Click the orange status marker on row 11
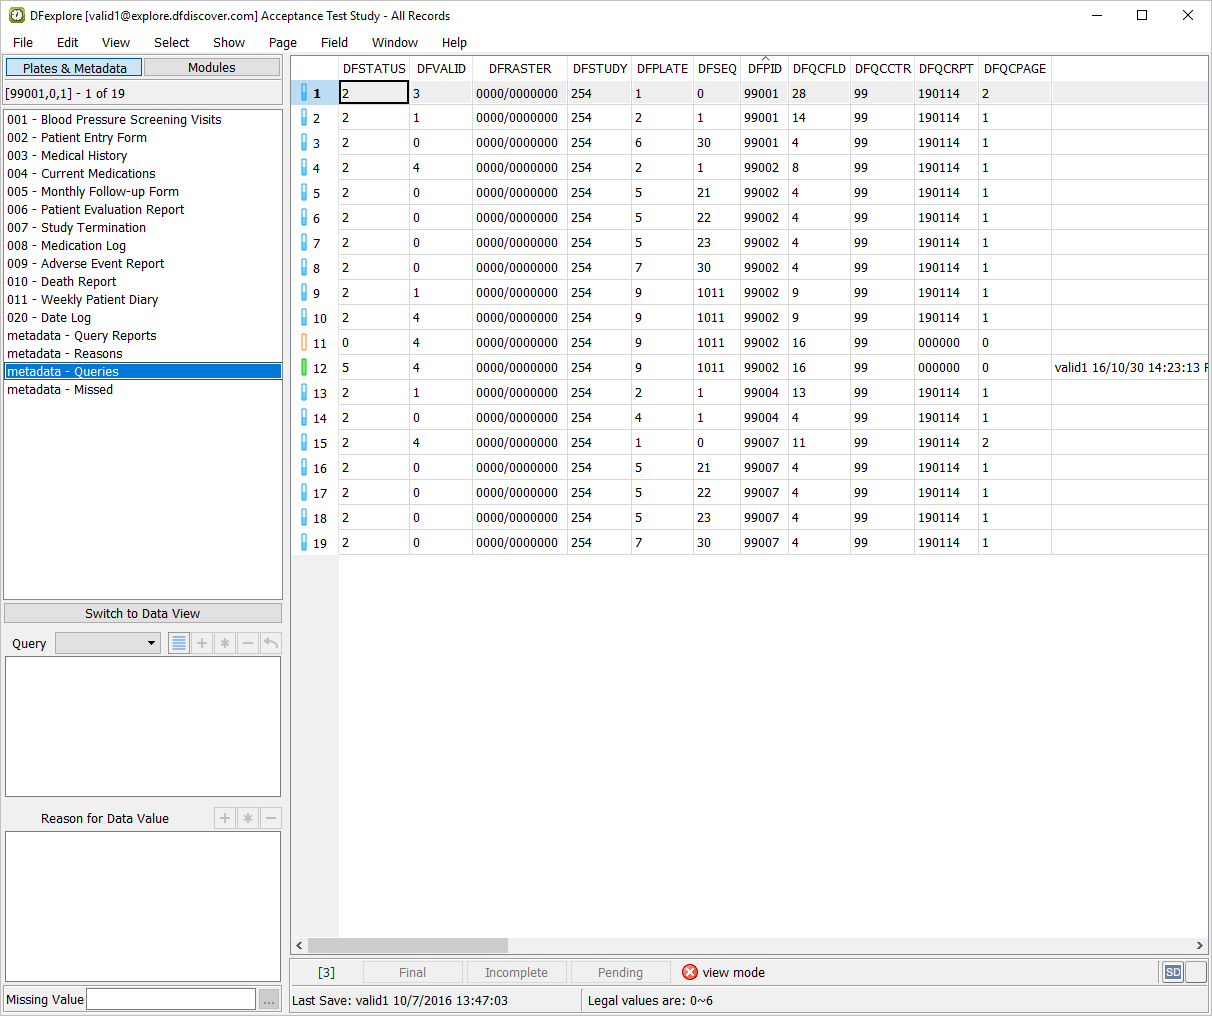Screen dimensions: 1212x1016 304,343
